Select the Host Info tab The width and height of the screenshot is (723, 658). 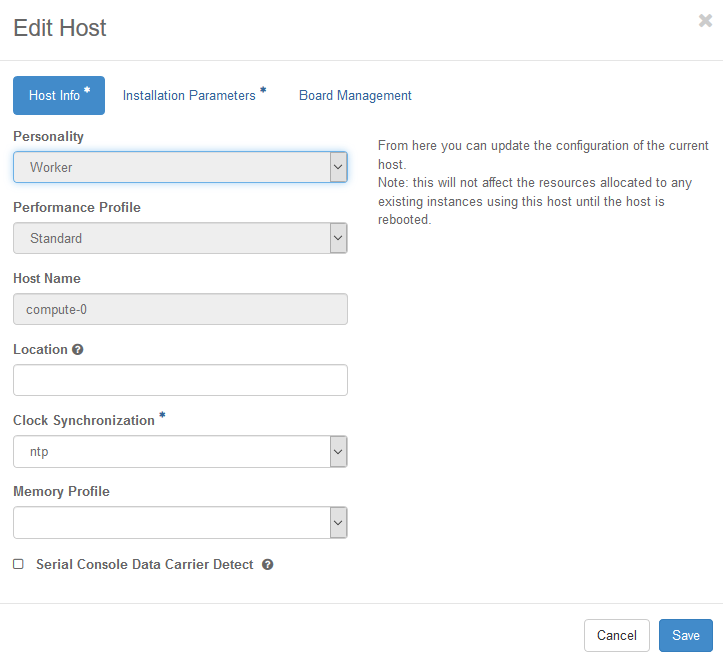pos(59,95)
